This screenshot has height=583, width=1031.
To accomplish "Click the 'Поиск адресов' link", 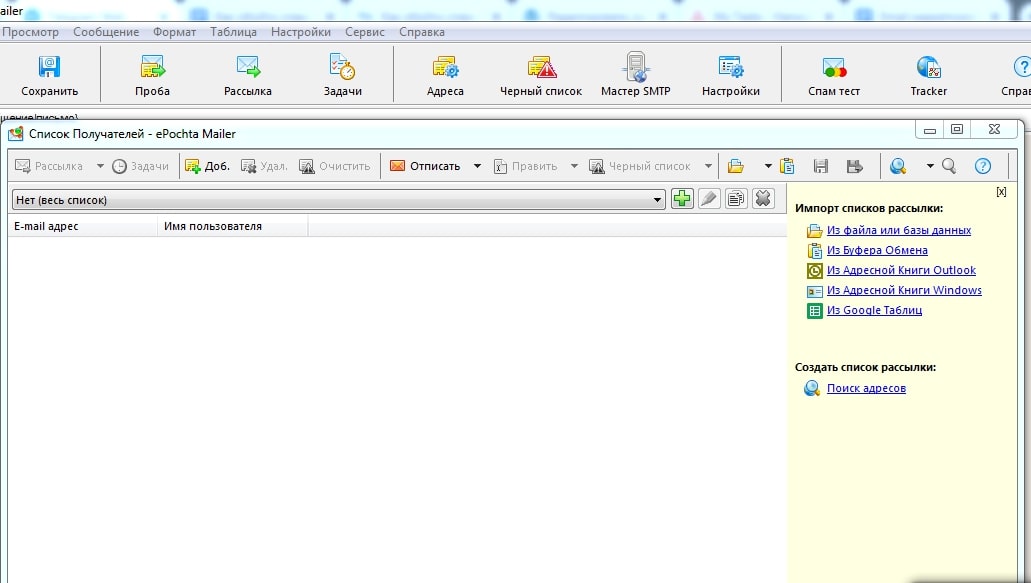I will (x=866, y=388).
